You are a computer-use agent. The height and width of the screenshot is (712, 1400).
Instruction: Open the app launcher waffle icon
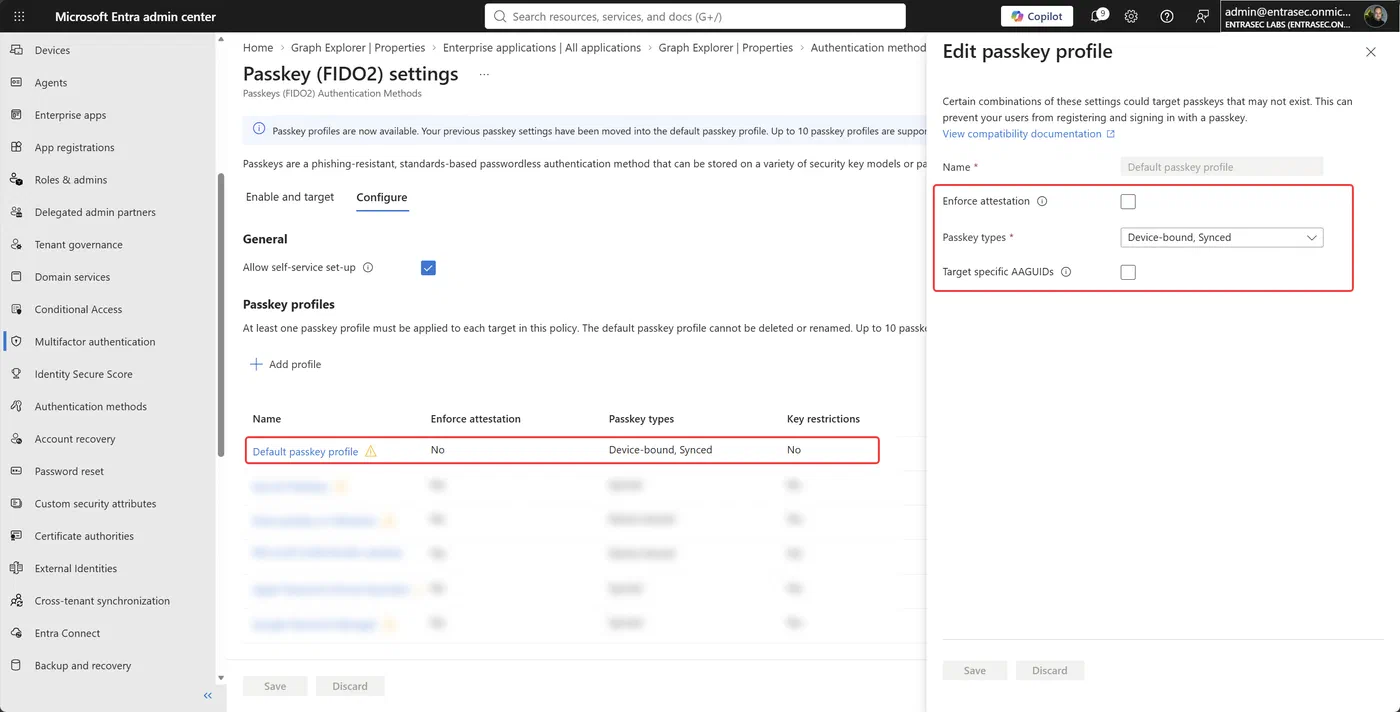pyautogui.click(x=19, y=16)
